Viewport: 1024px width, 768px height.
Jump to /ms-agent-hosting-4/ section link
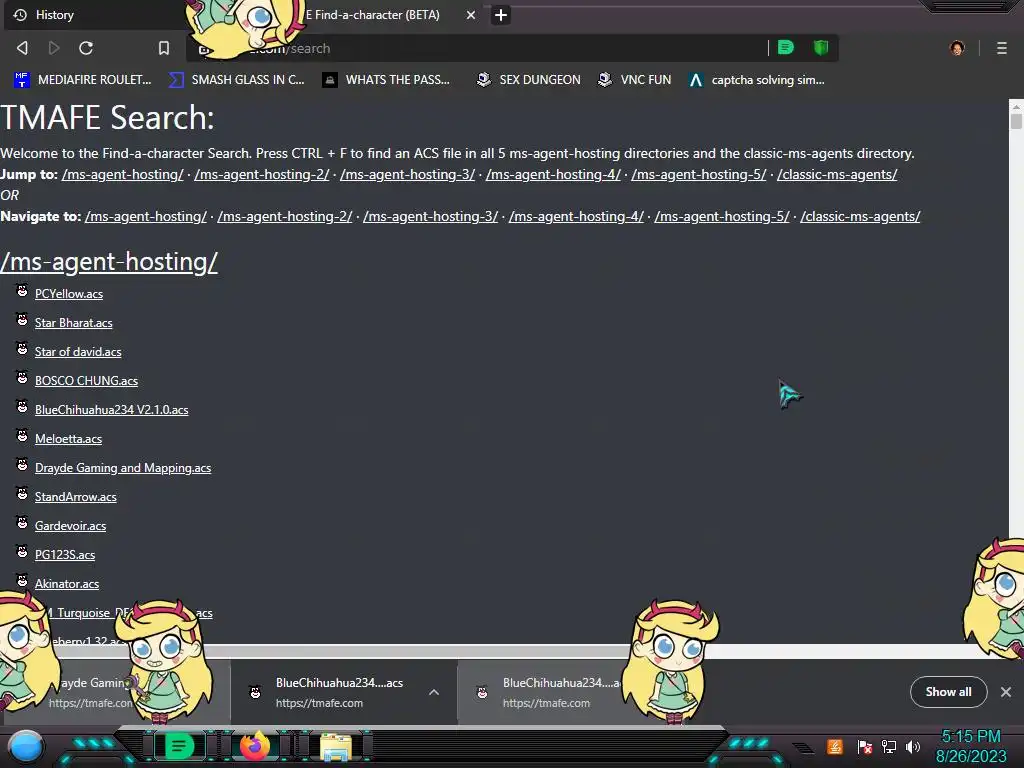coord(553,174)
